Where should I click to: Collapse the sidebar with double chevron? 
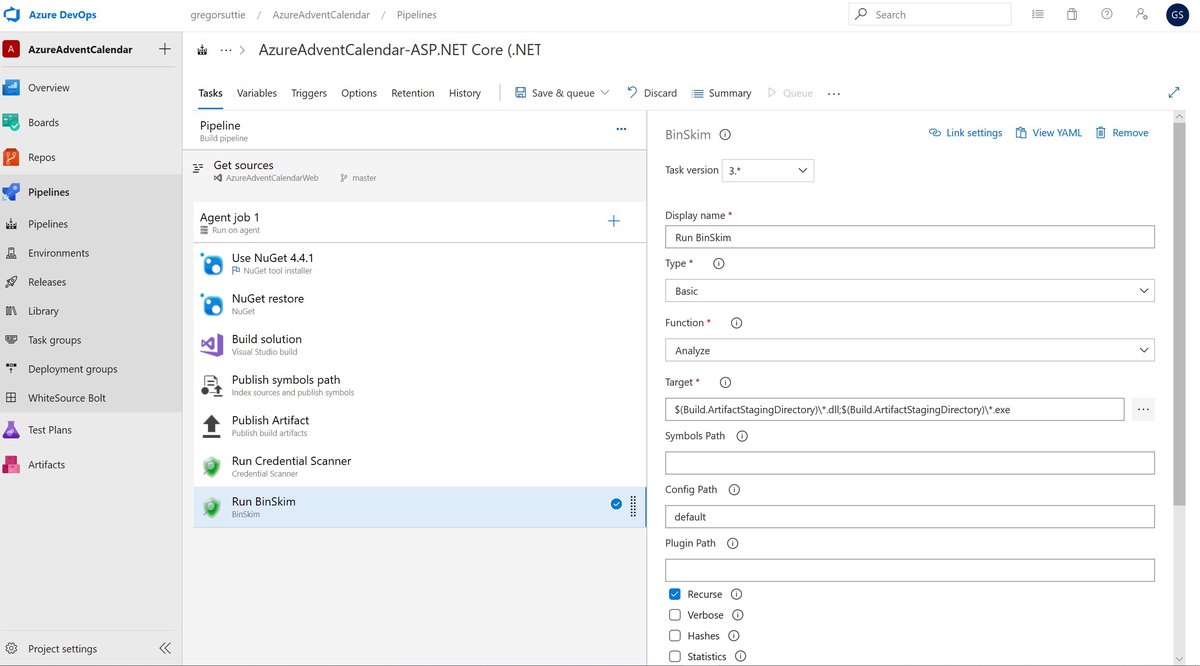point(165,648)
